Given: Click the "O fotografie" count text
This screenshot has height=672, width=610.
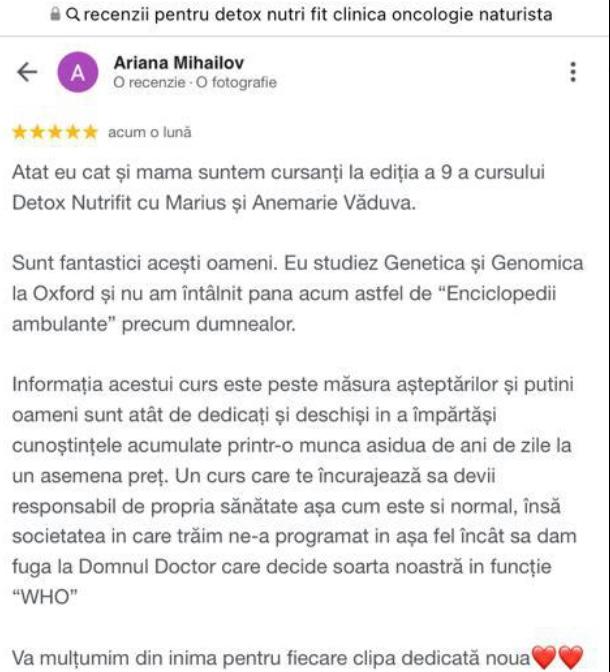Looking at the screenshot, I should pos(236,82).
